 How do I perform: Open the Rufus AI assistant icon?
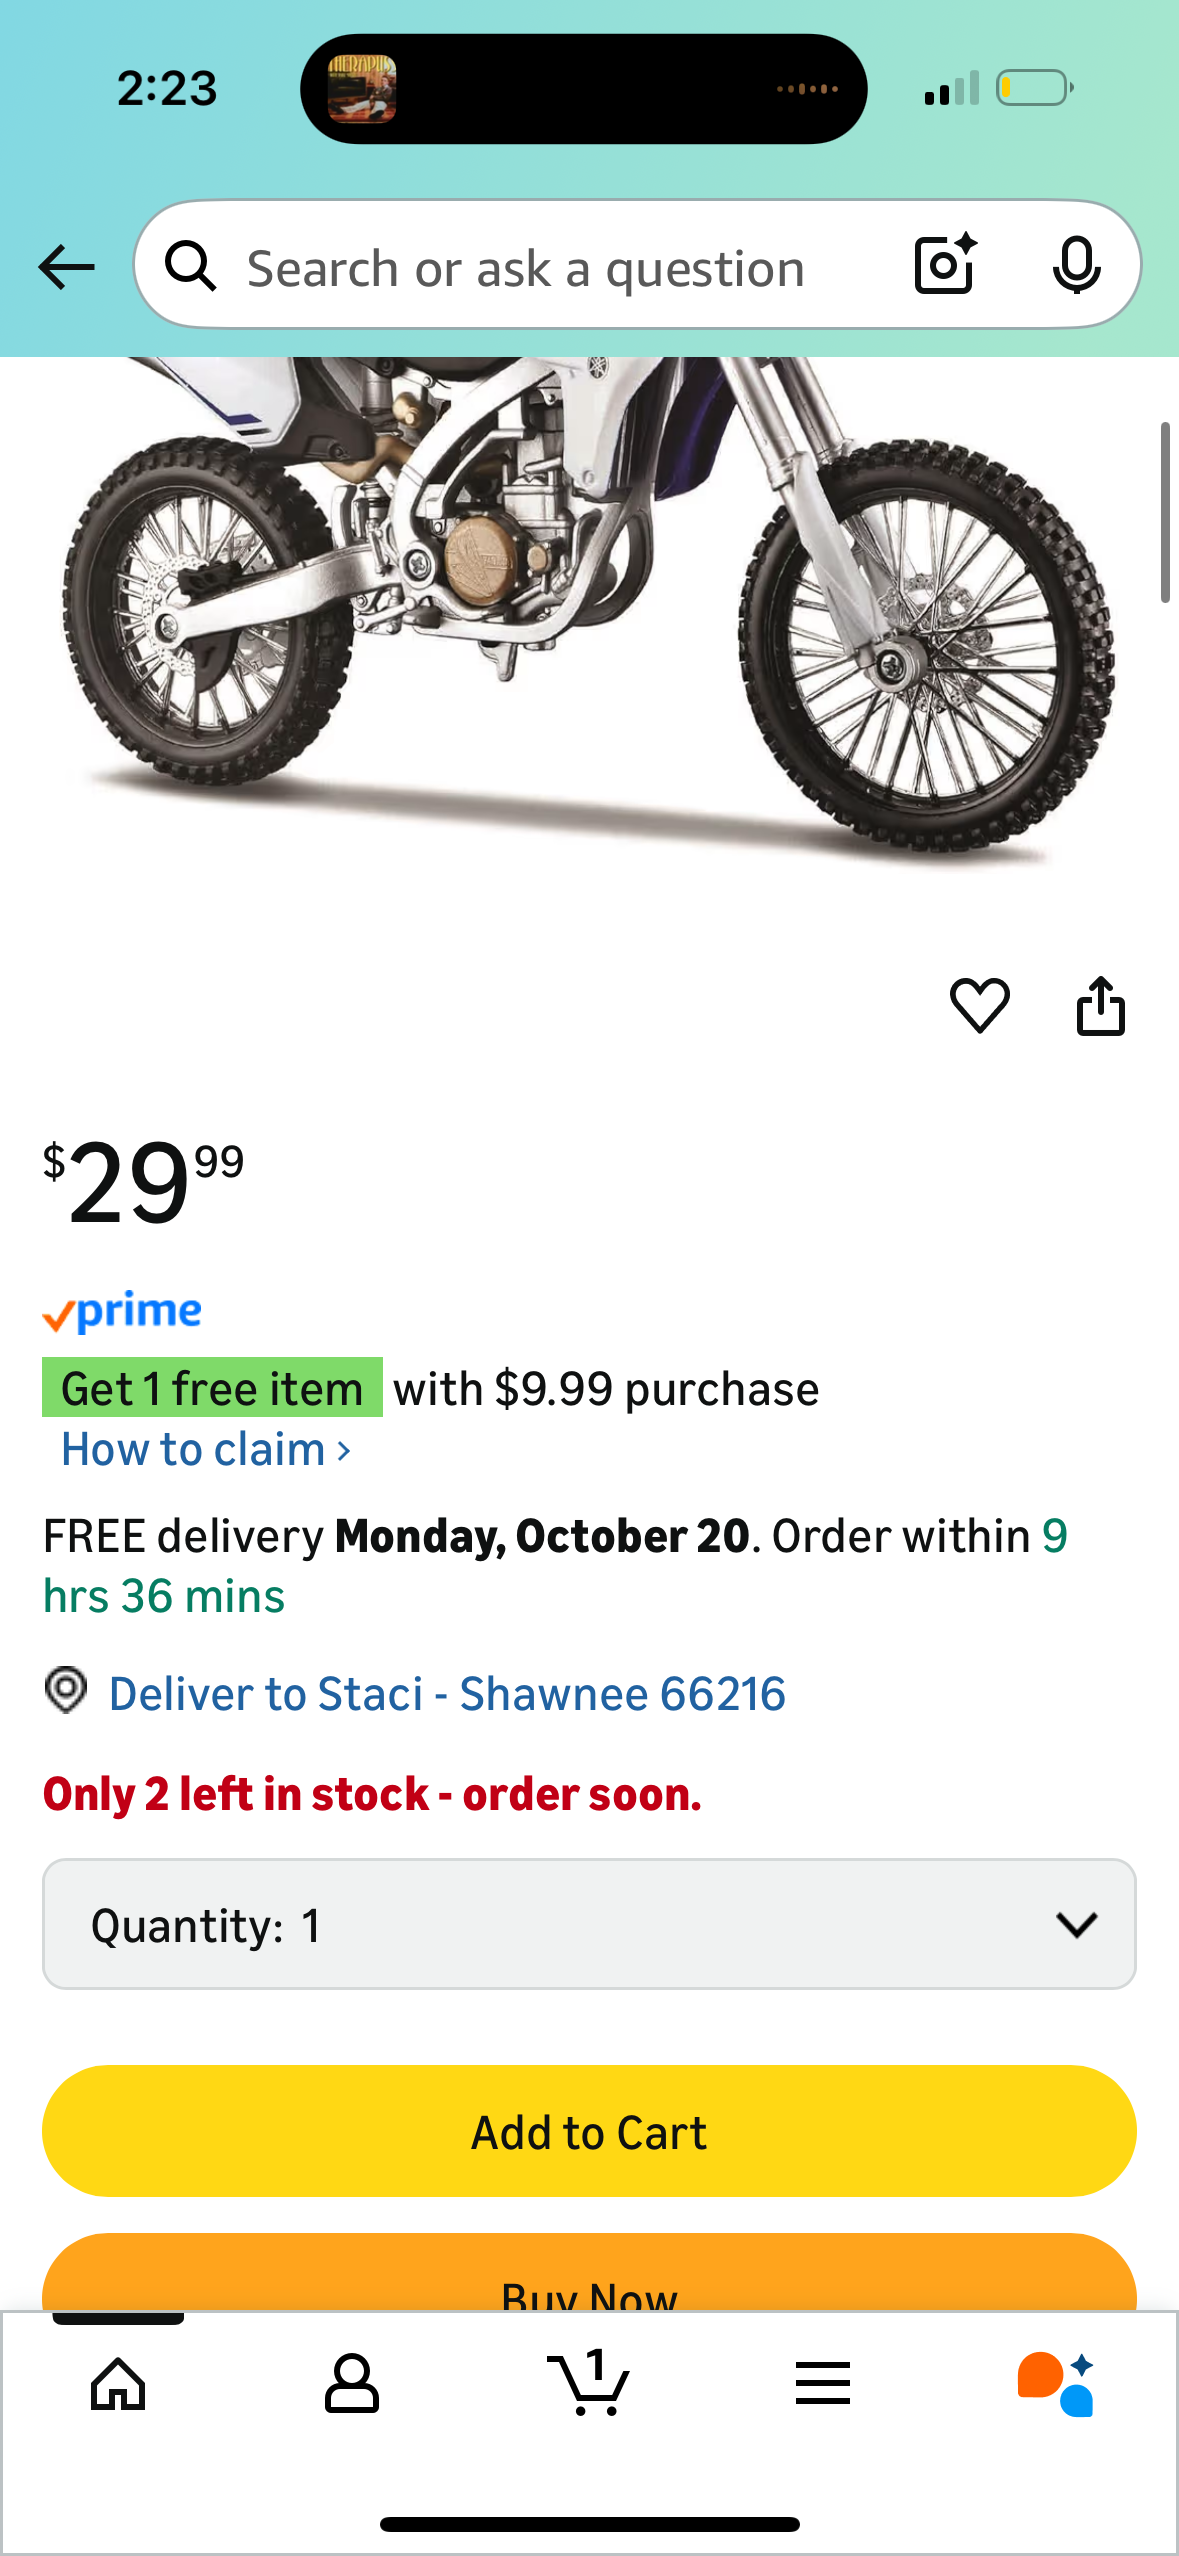[1055, 2384]
